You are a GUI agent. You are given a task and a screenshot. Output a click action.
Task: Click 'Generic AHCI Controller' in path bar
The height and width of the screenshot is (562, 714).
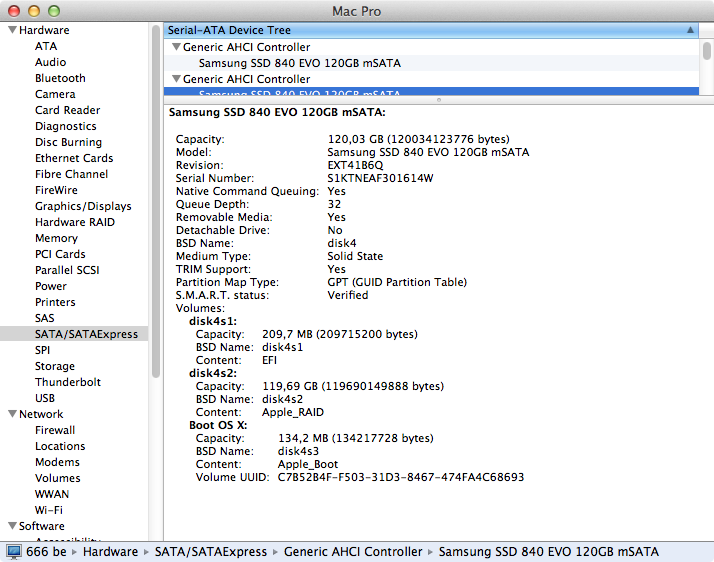[x=353, y=552]
